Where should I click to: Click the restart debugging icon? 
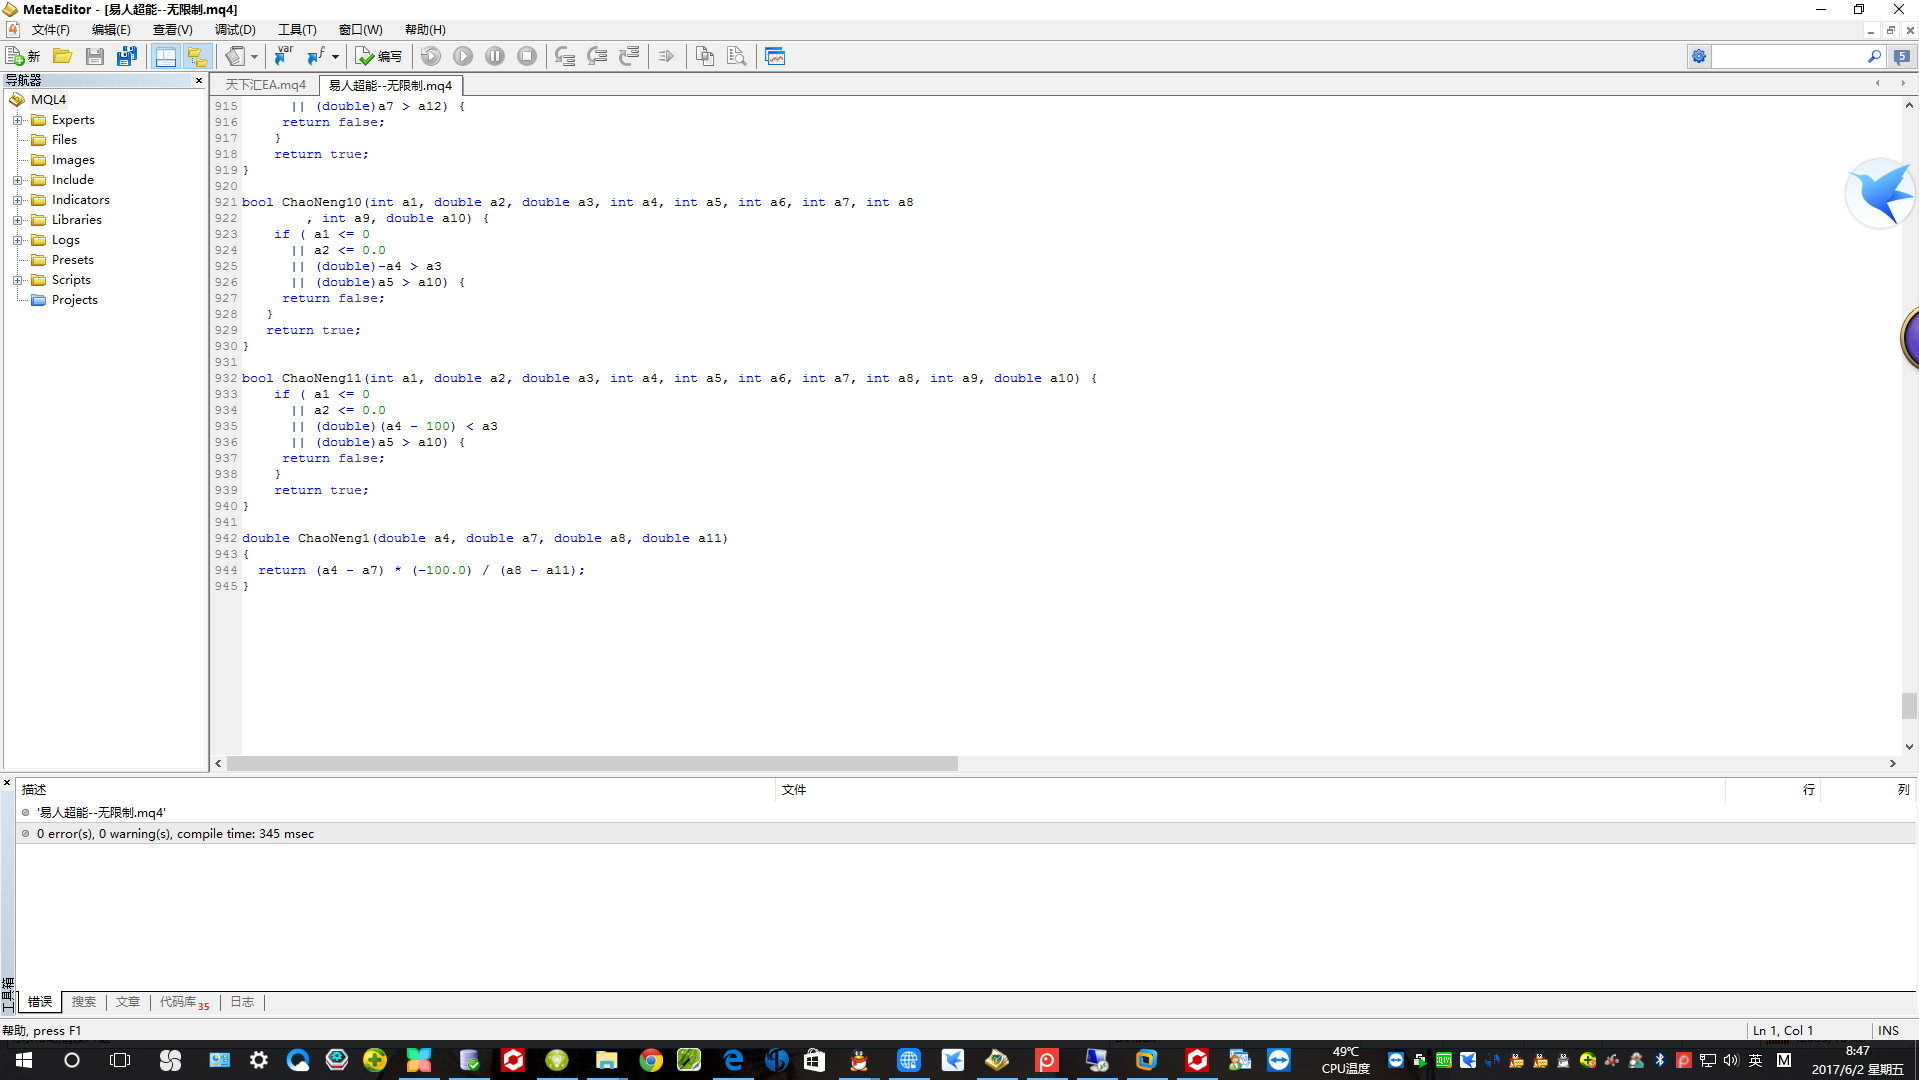431,56
